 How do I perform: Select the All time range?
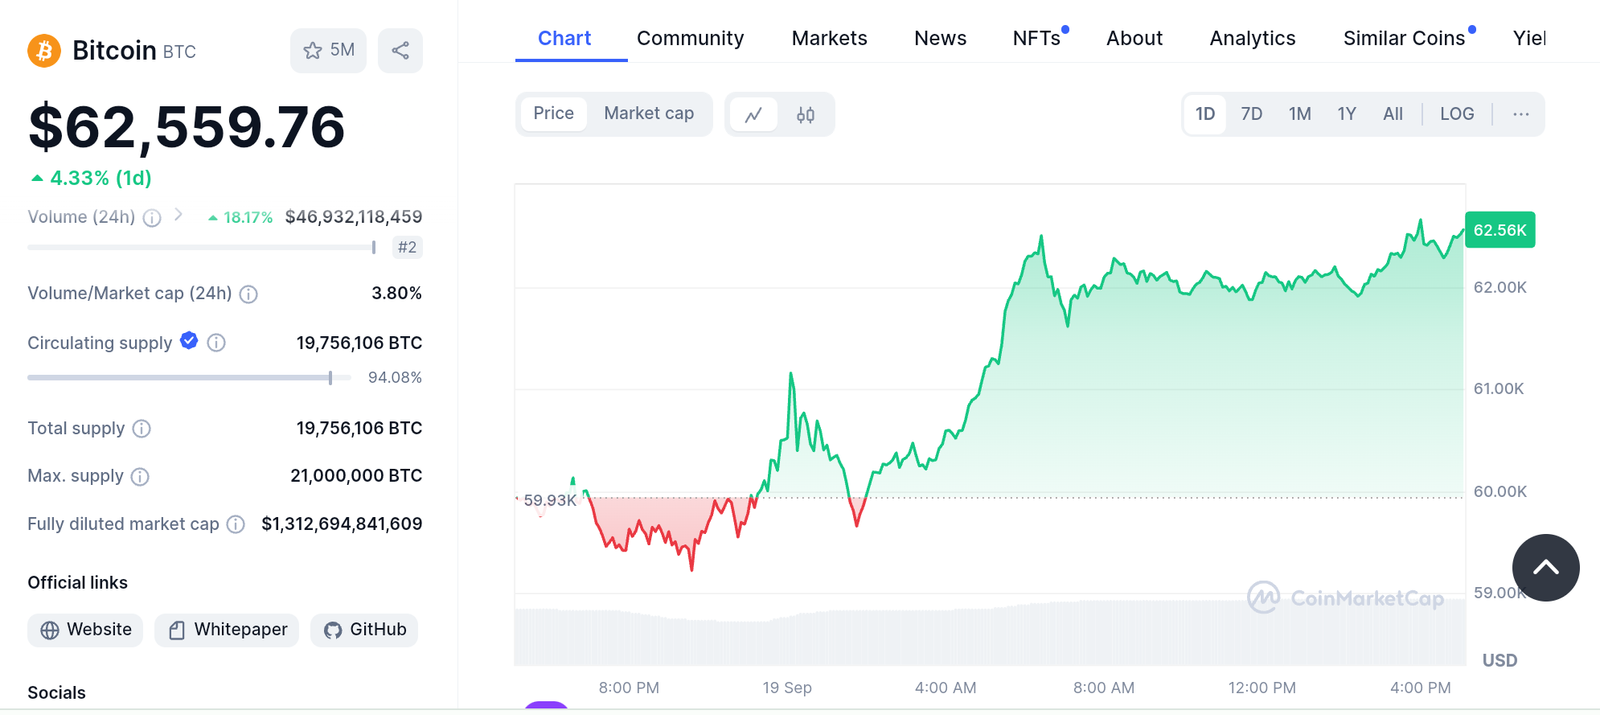[x=1393, y=114]
